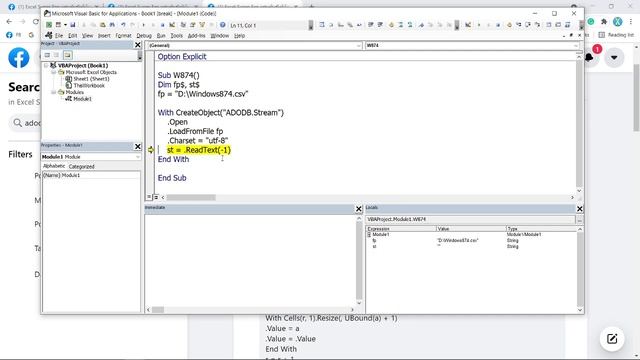The image size is (640, 360).
Task: Open the Object Browser toolbar icon
Action: [202, 25]
